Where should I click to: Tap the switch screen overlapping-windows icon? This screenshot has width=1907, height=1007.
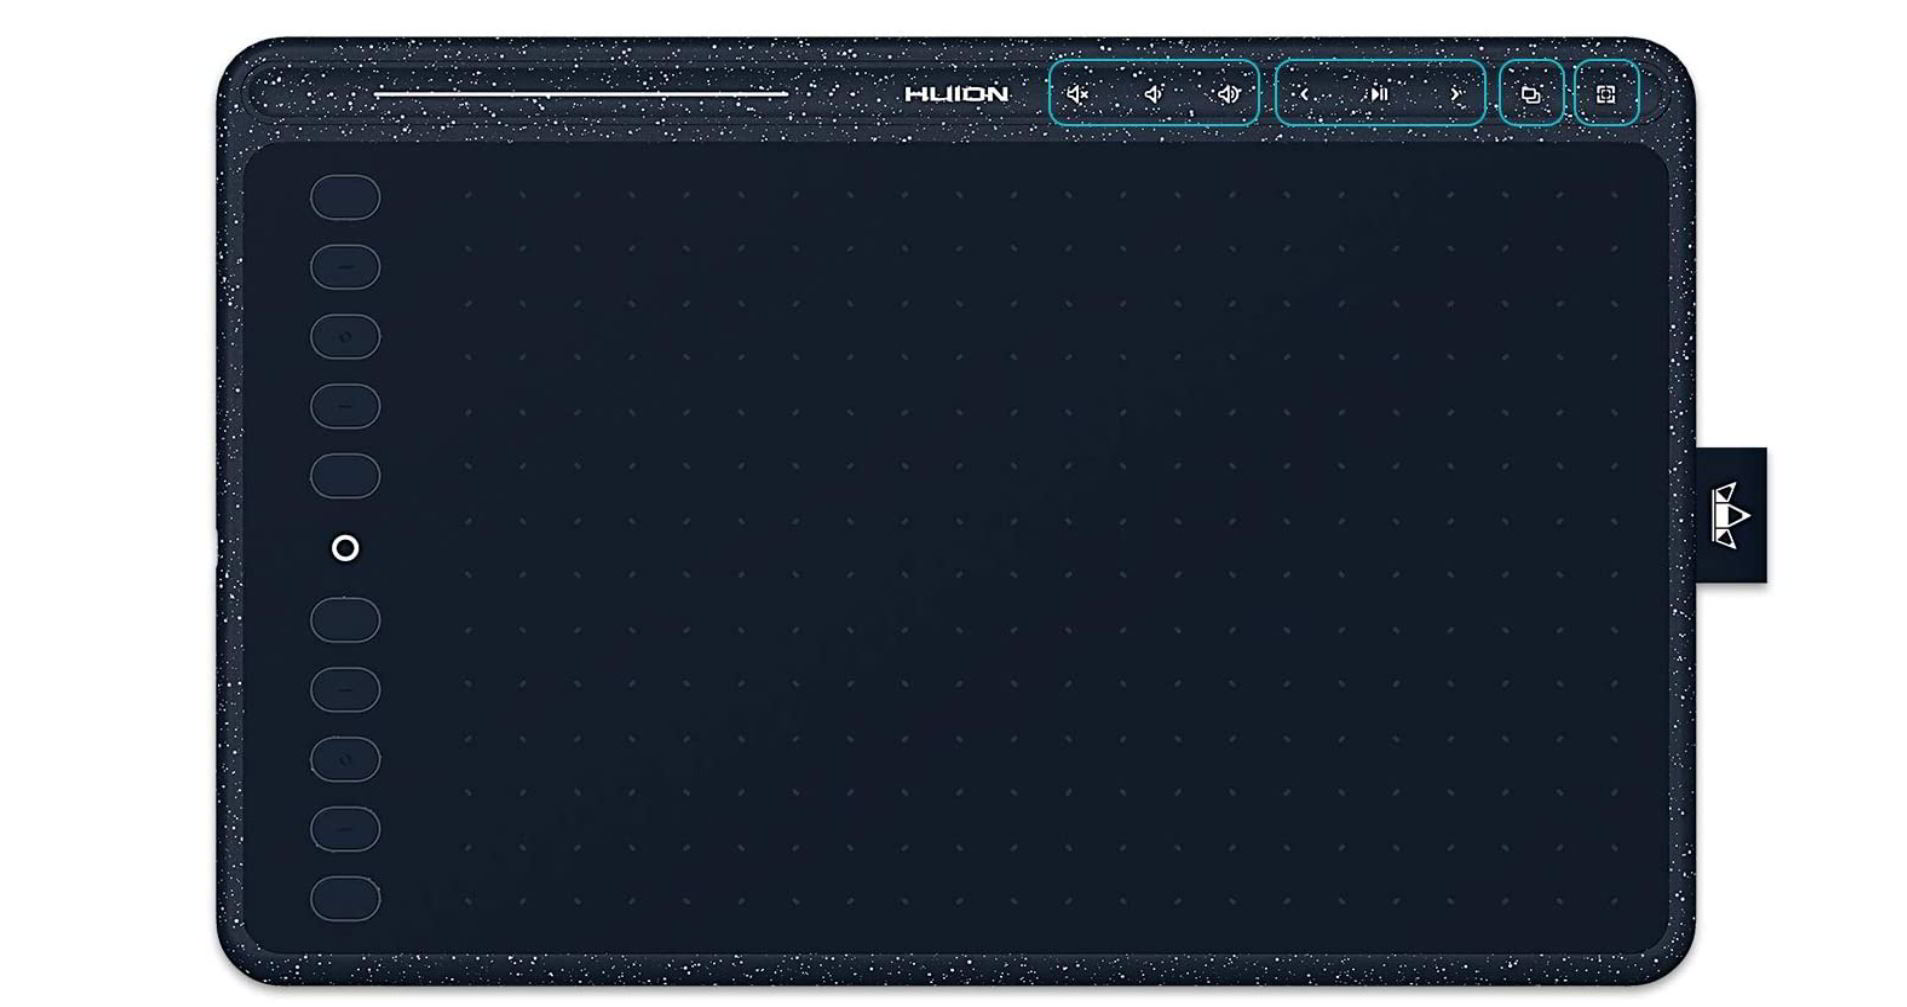pyautogui.click(x=1530, y=95)
